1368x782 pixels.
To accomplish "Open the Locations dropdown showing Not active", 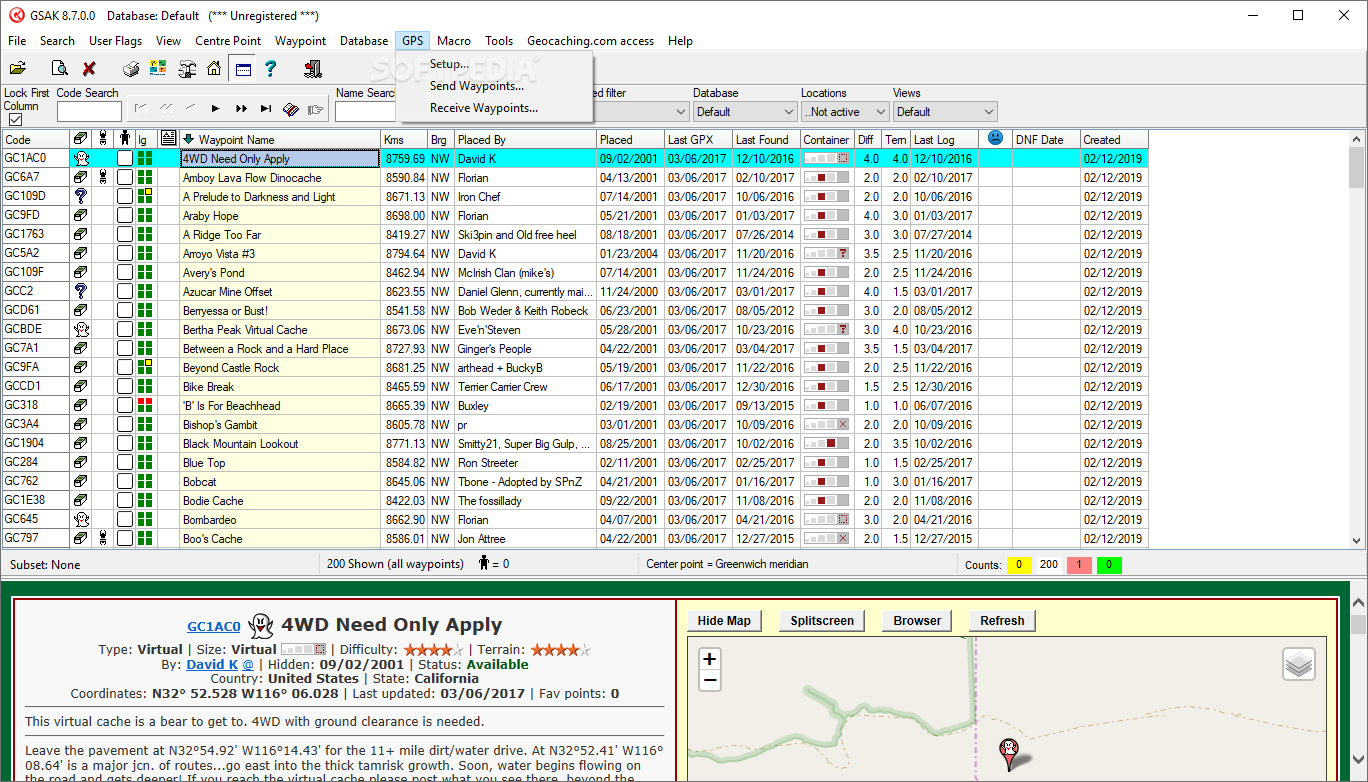I will [845, 111].
